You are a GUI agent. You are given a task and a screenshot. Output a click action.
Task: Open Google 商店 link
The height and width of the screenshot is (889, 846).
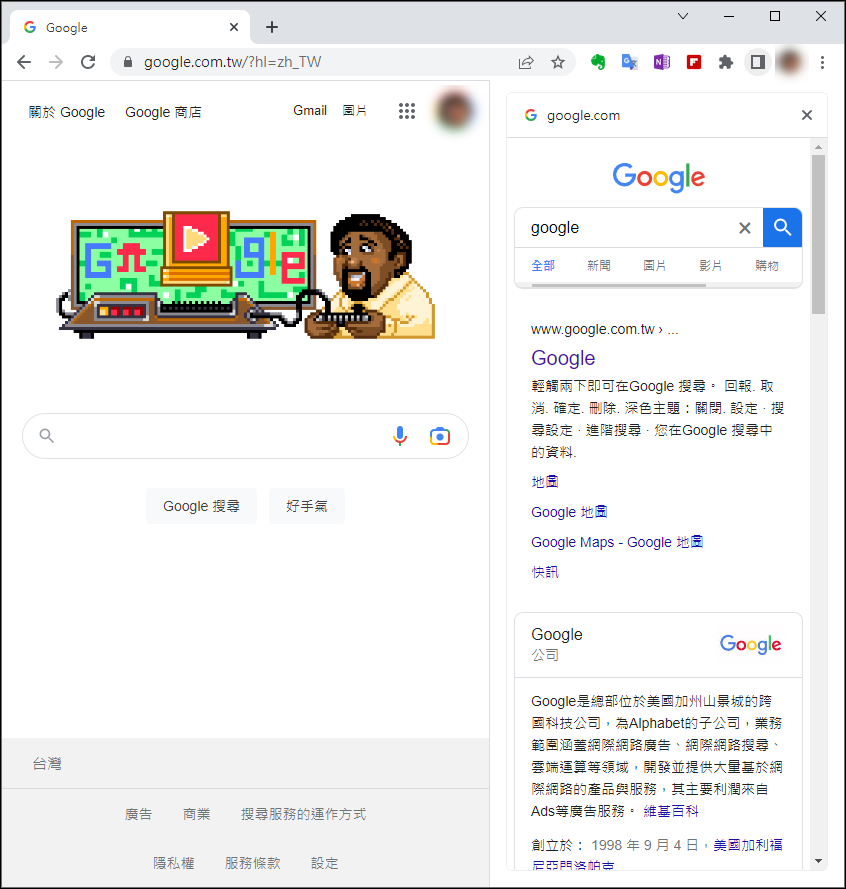163,112
